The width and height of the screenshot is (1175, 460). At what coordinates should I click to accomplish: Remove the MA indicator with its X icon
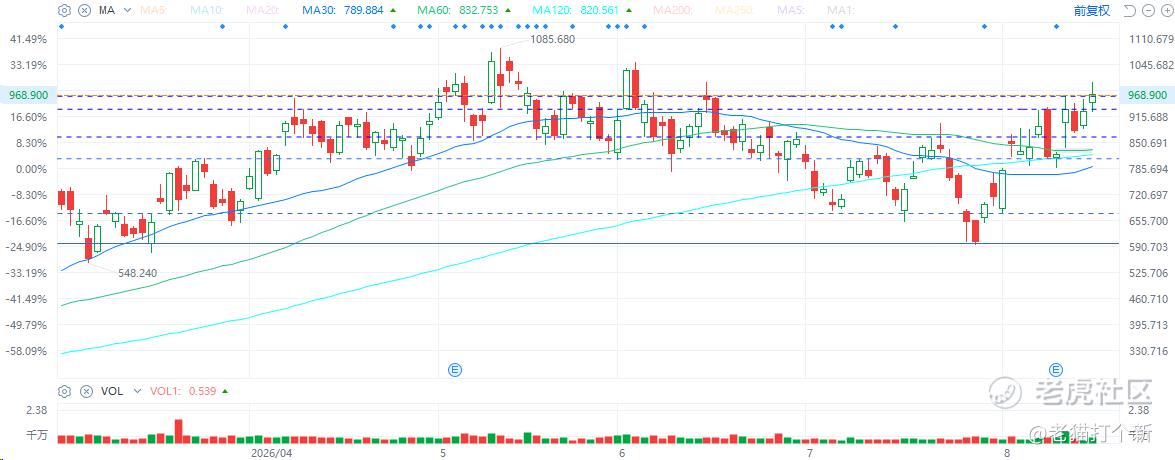tap(85, 10)
